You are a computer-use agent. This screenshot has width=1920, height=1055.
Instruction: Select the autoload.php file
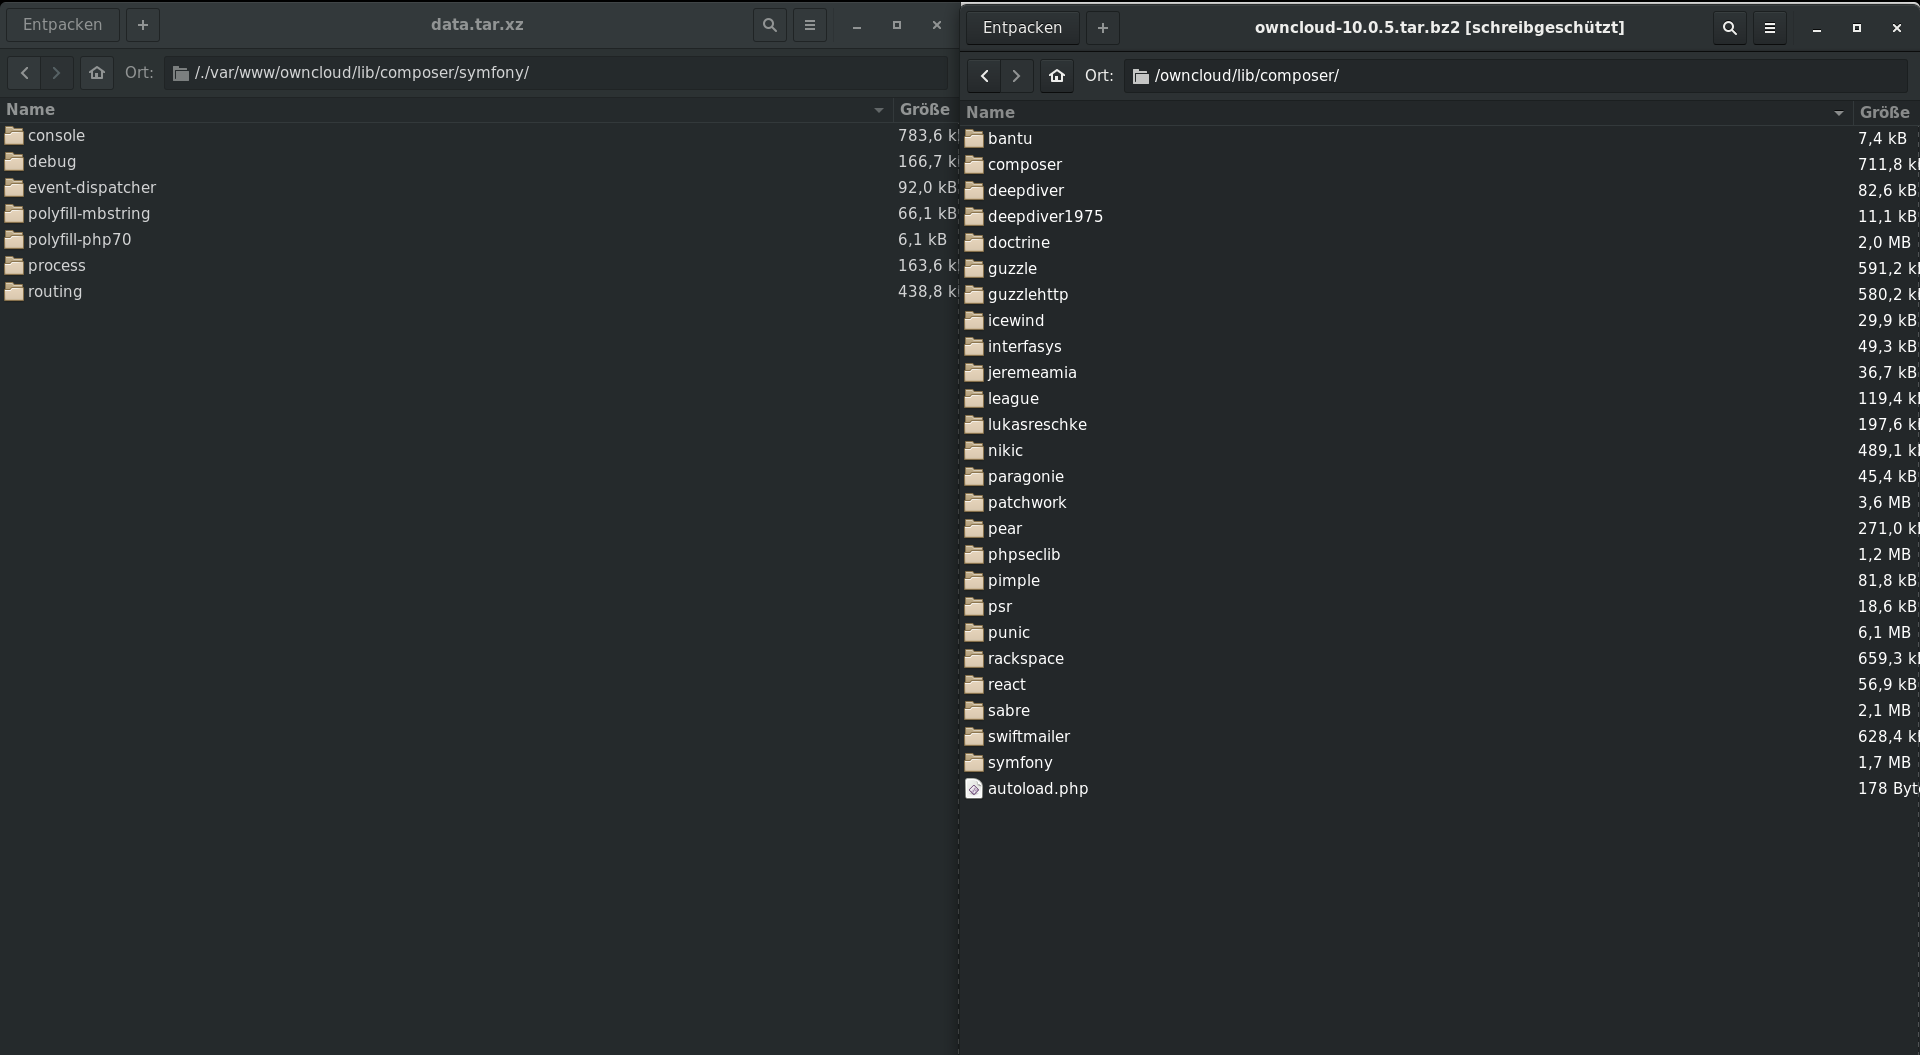[x=1037, y=788]
